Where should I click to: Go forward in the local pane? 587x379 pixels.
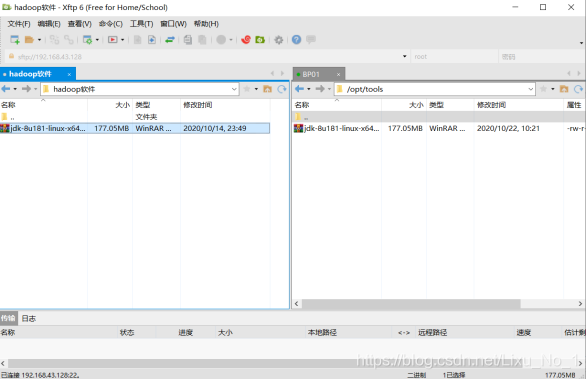point(26,89)
